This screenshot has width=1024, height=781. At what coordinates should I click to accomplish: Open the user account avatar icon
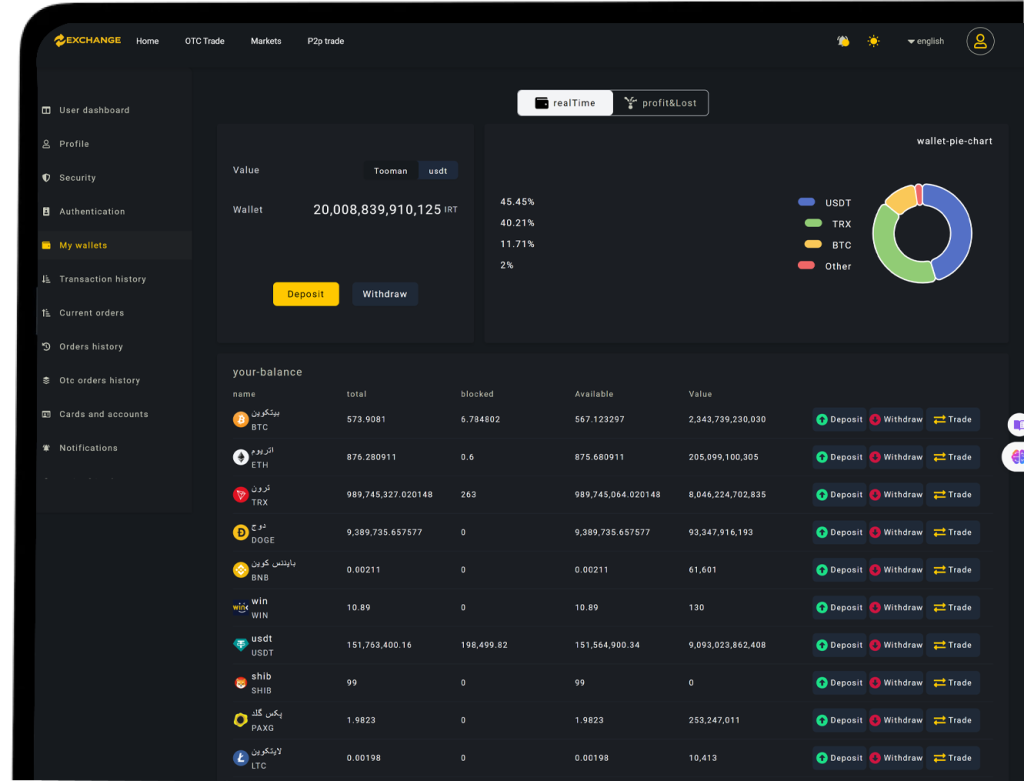click(980, 41)
